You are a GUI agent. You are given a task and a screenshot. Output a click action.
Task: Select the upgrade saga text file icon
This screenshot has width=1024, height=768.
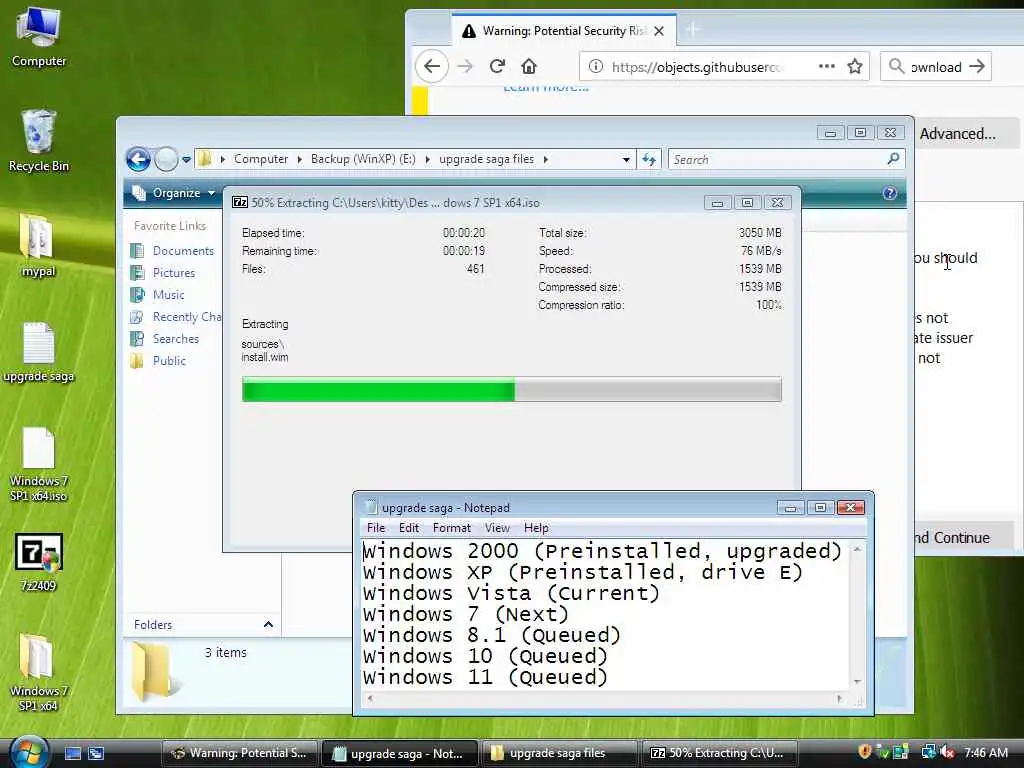tap(39, 352)
